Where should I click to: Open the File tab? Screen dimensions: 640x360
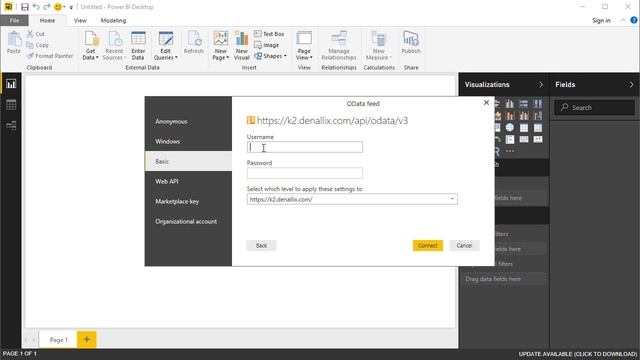(14, 20)
